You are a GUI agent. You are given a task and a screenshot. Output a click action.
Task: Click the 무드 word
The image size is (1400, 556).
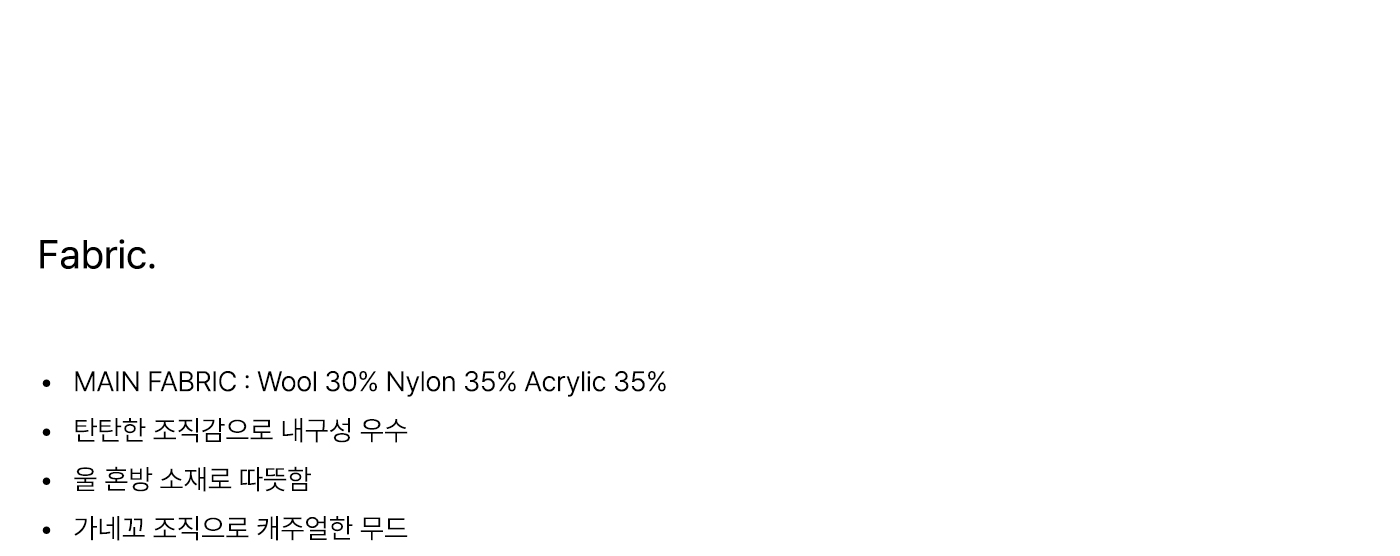point(384,527)
